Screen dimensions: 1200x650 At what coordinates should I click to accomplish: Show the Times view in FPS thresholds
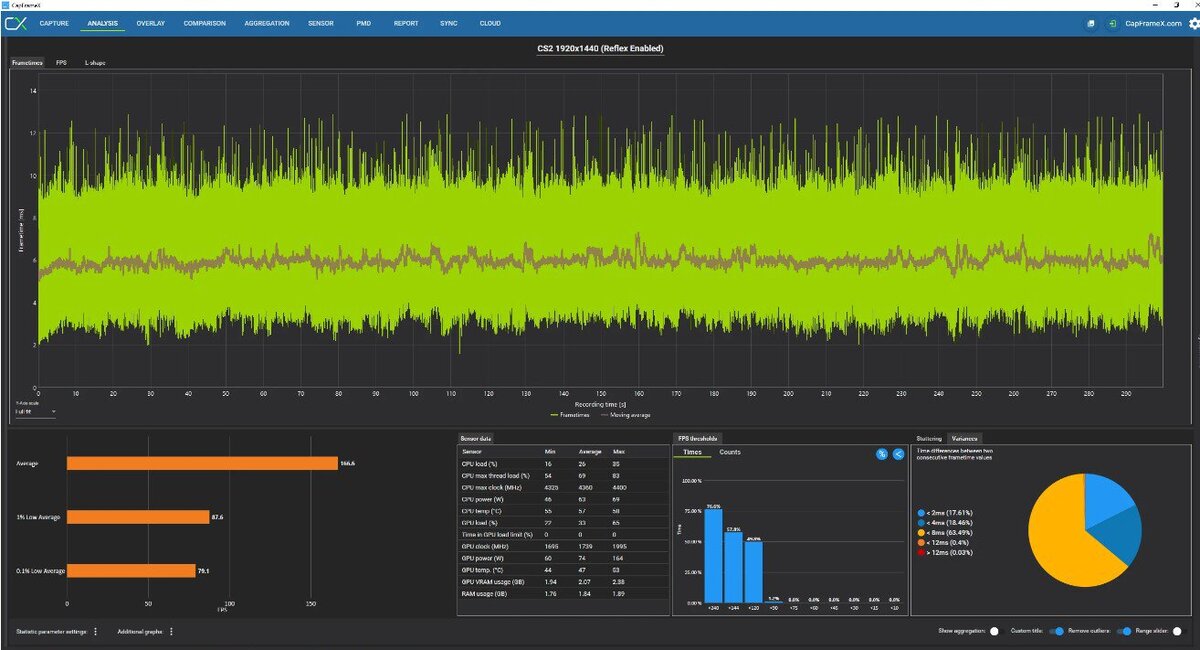[692, 453]
